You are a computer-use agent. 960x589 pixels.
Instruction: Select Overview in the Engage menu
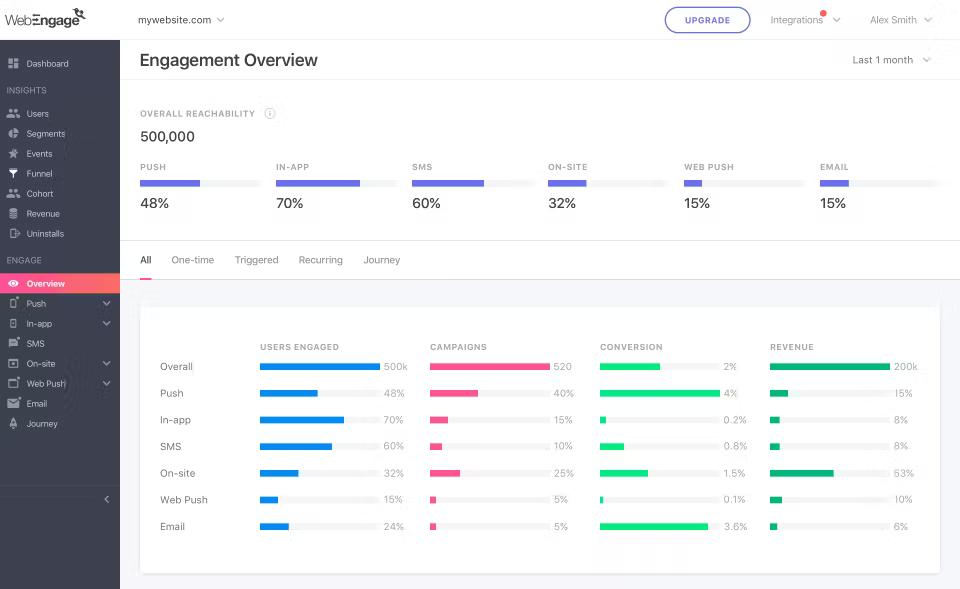point(60,283)
